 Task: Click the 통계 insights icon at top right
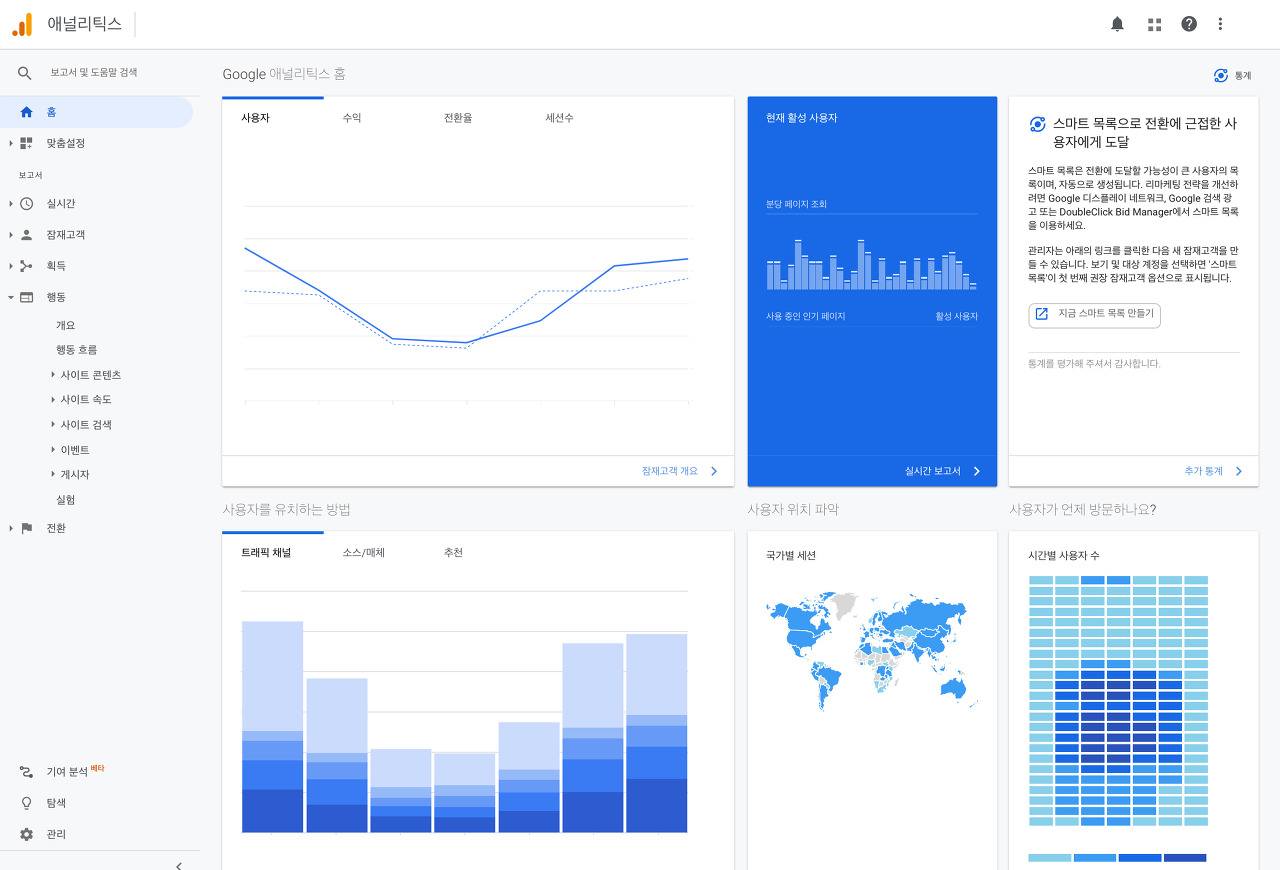coord(1220,75)
